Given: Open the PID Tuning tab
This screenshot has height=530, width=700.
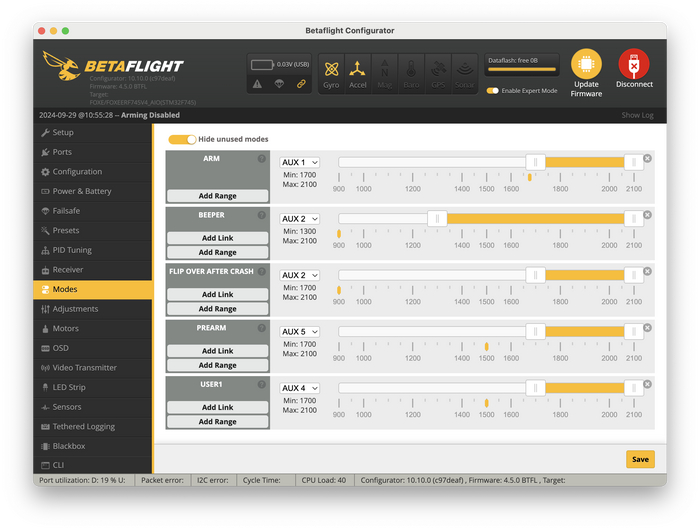Looking at the screenshot, I should coord(72,250).
